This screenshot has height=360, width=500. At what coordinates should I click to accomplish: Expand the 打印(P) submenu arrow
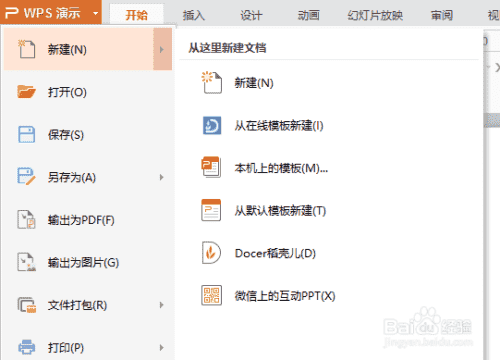pyautogui.click(x=162, y=348)
